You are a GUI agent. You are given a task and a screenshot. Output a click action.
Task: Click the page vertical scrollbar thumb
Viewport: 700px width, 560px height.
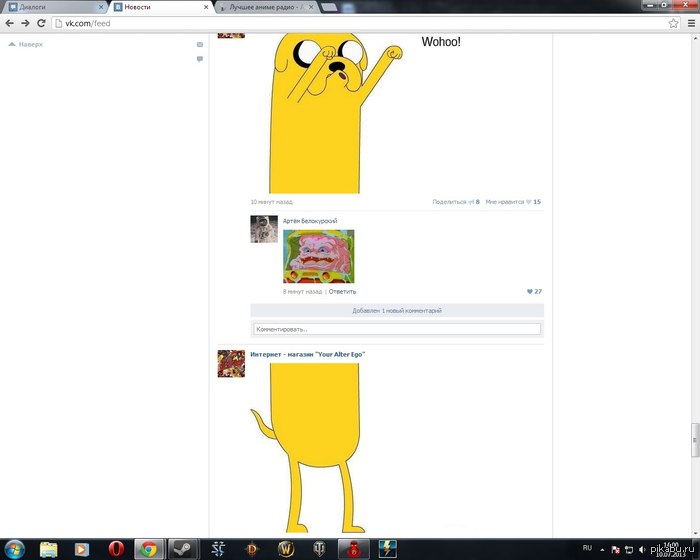[x=695, y=440]
